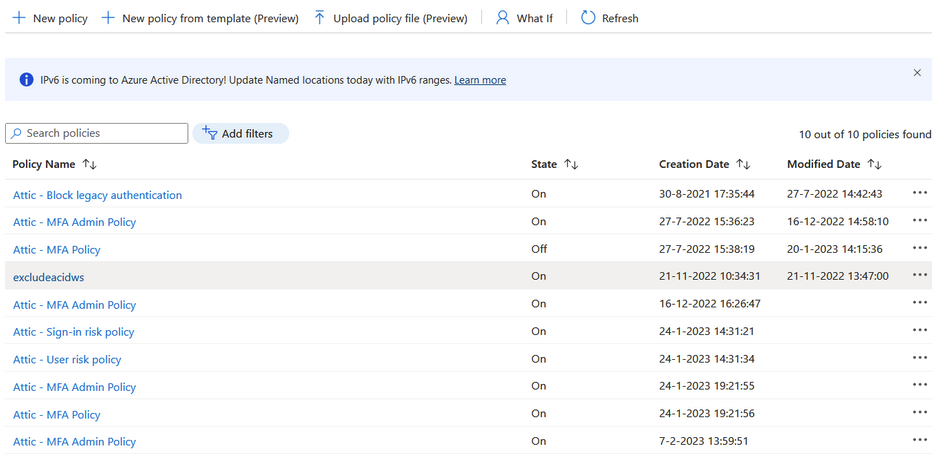Open the What If tool
The width and height of the screenshot is (939, 458).
pos(524,18)
